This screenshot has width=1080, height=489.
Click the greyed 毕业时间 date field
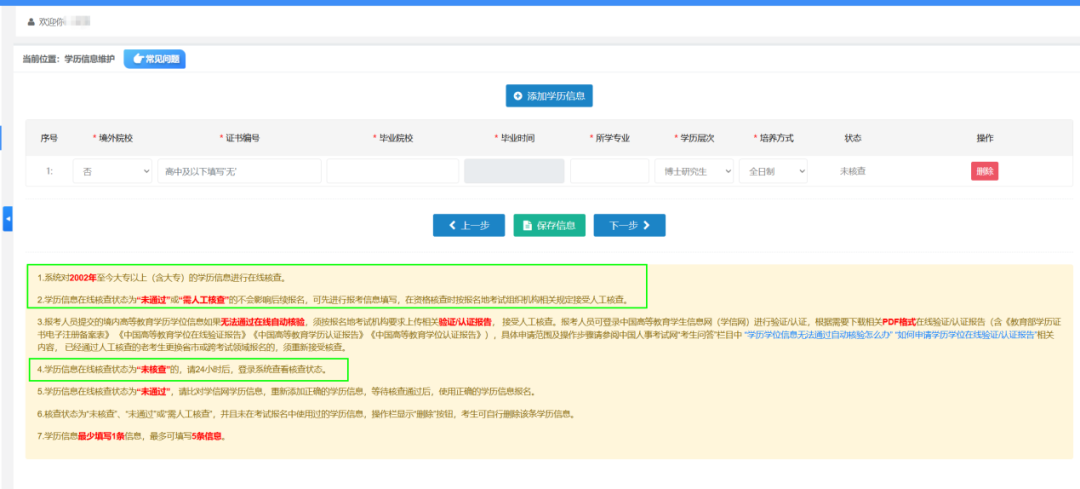(x=515, y=171)
